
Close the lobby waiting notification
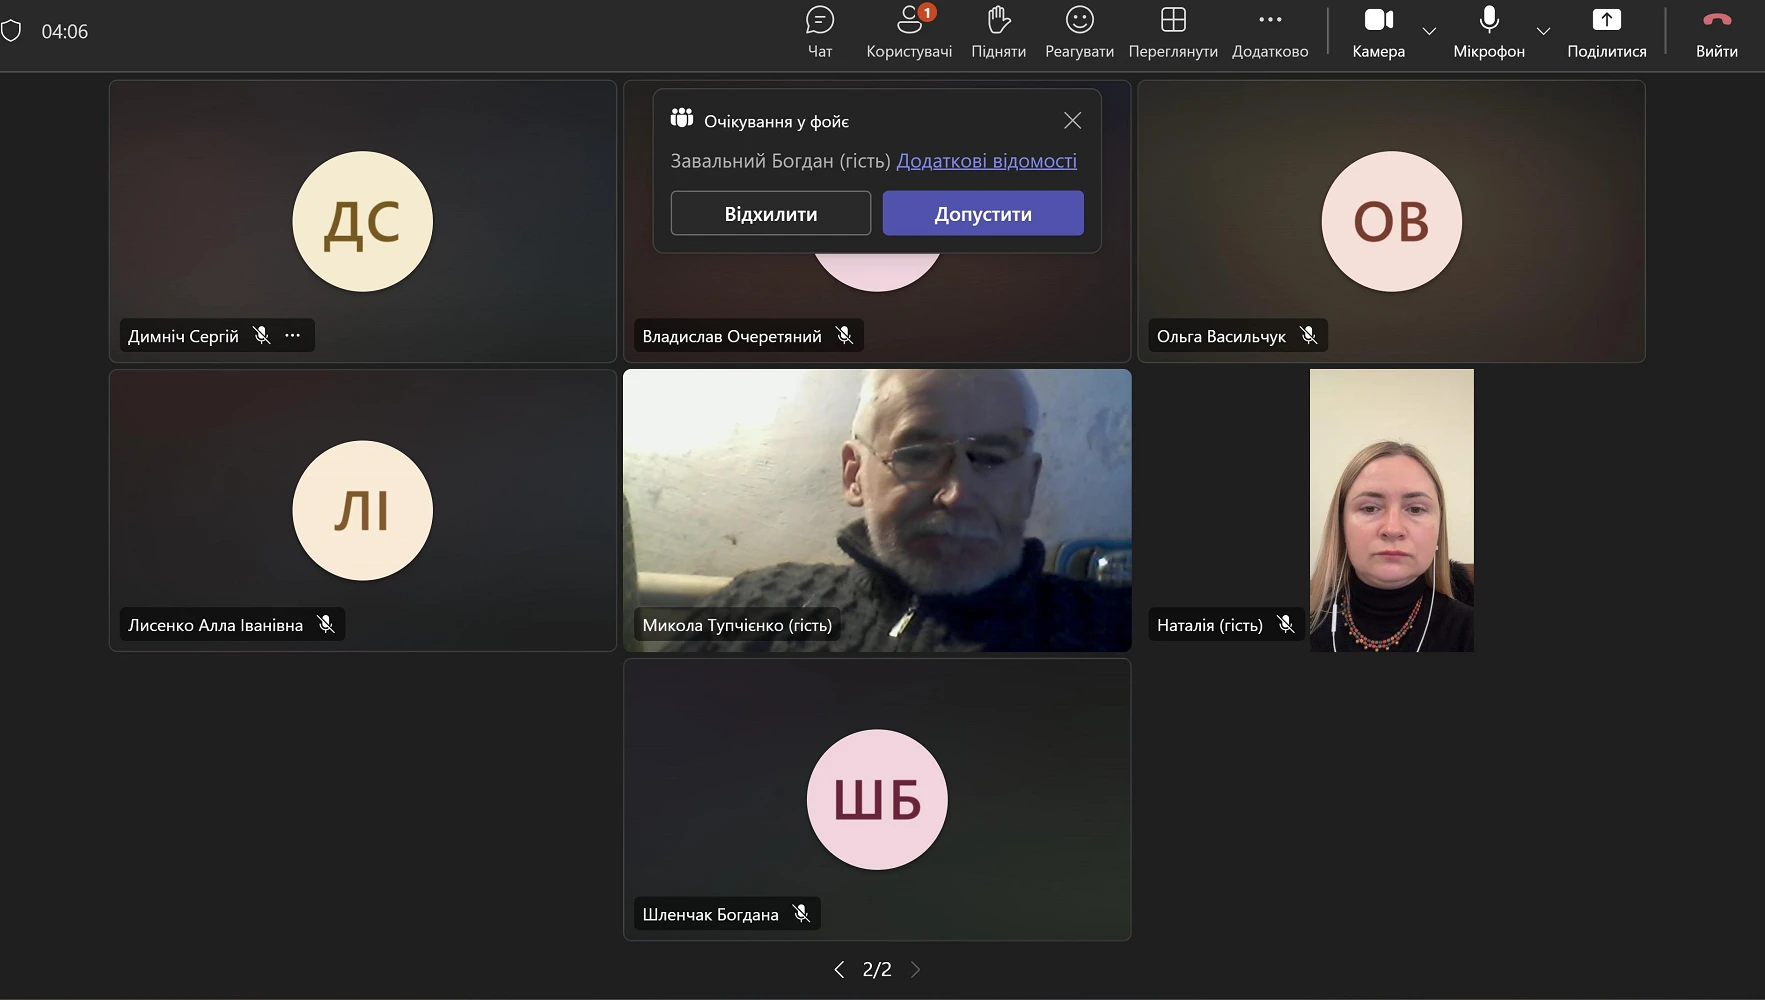pyautogui.click(x=1072, y=121)
